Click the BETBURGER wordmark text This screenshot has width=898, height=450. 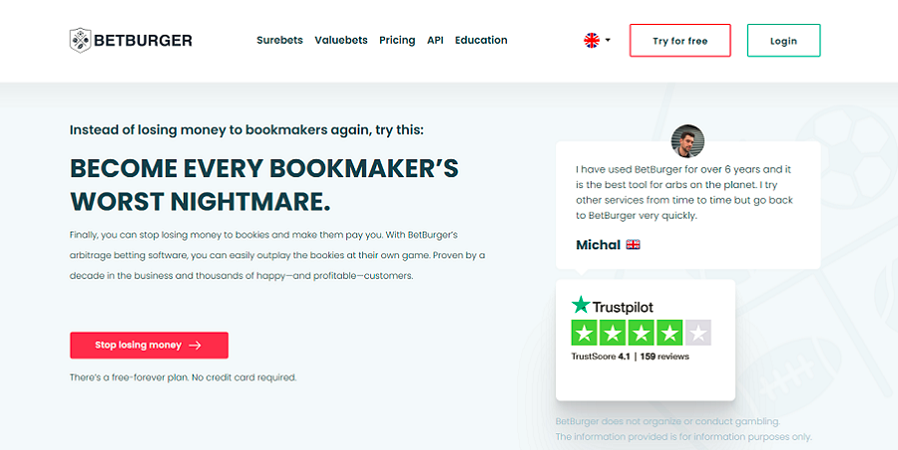pos(143,41)
